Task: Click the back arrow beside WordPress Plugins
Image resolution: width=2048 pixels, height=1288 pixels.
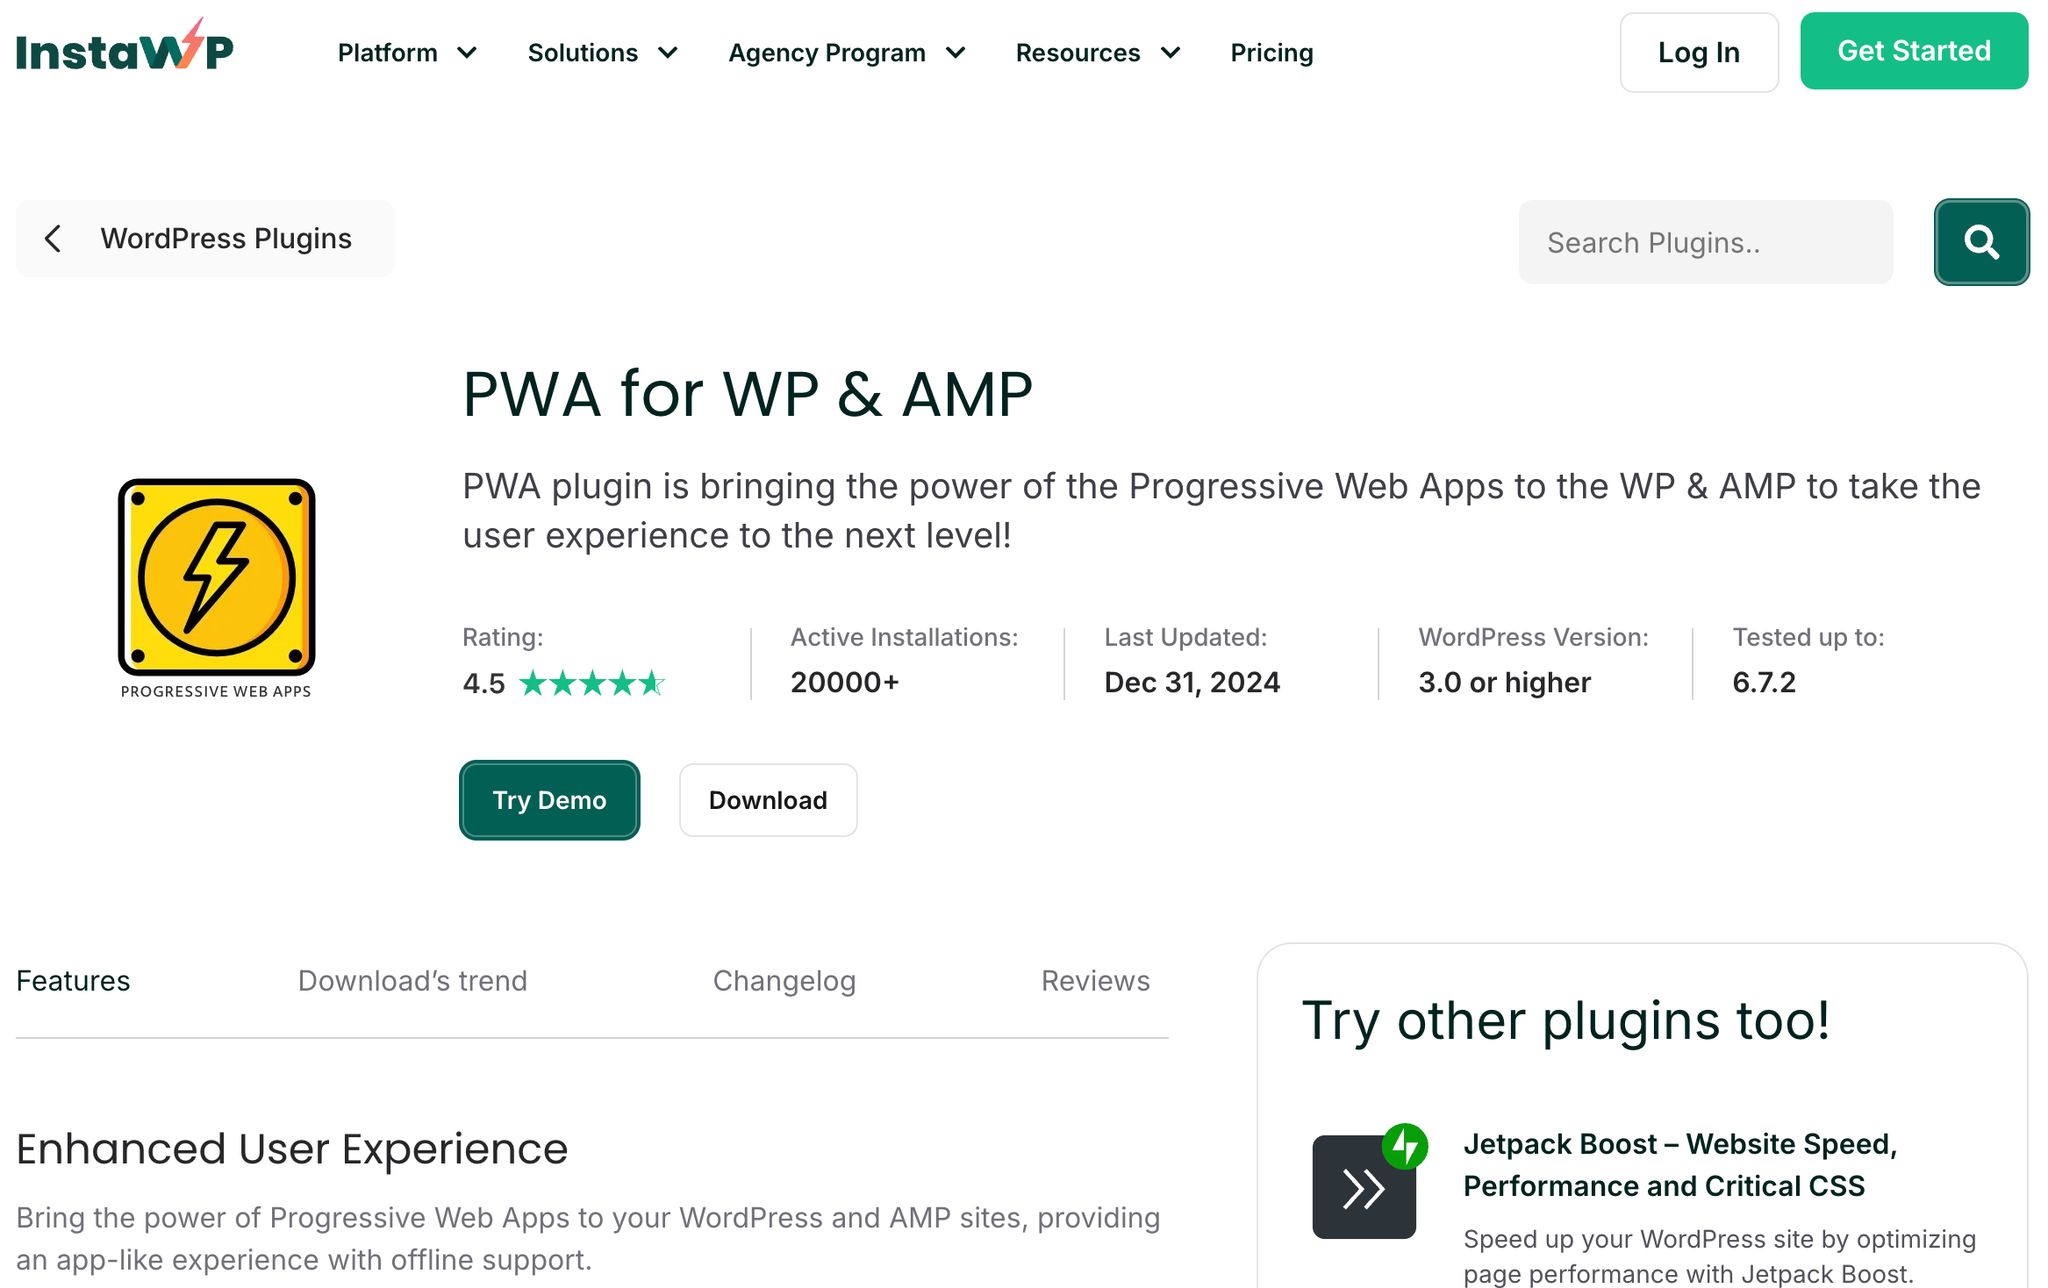Action: pyautogui.click(x=53, y=239)
